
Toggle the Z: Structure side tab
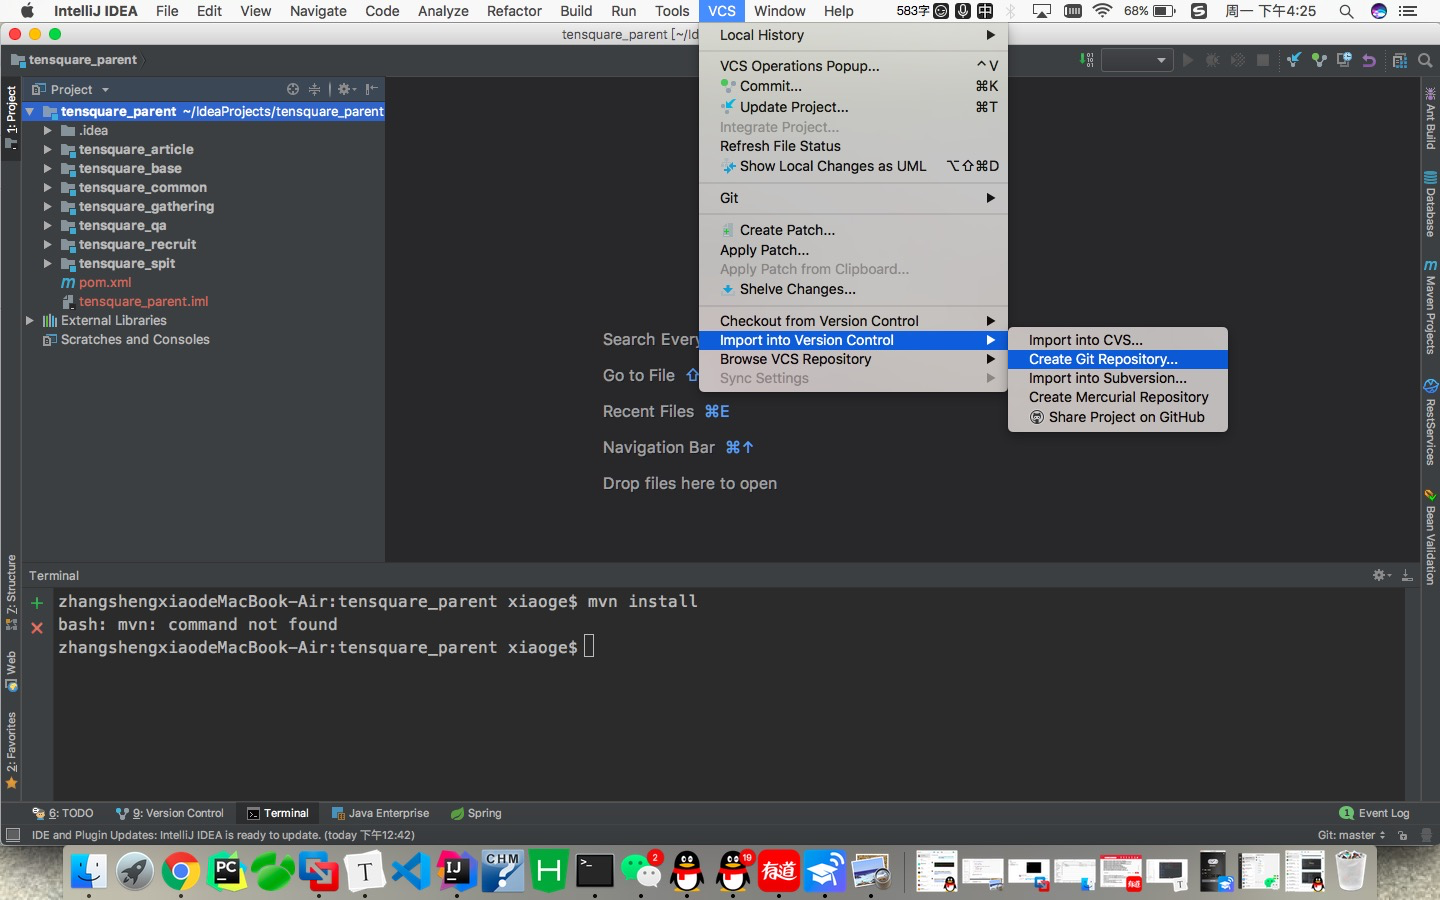coord(11,592)
